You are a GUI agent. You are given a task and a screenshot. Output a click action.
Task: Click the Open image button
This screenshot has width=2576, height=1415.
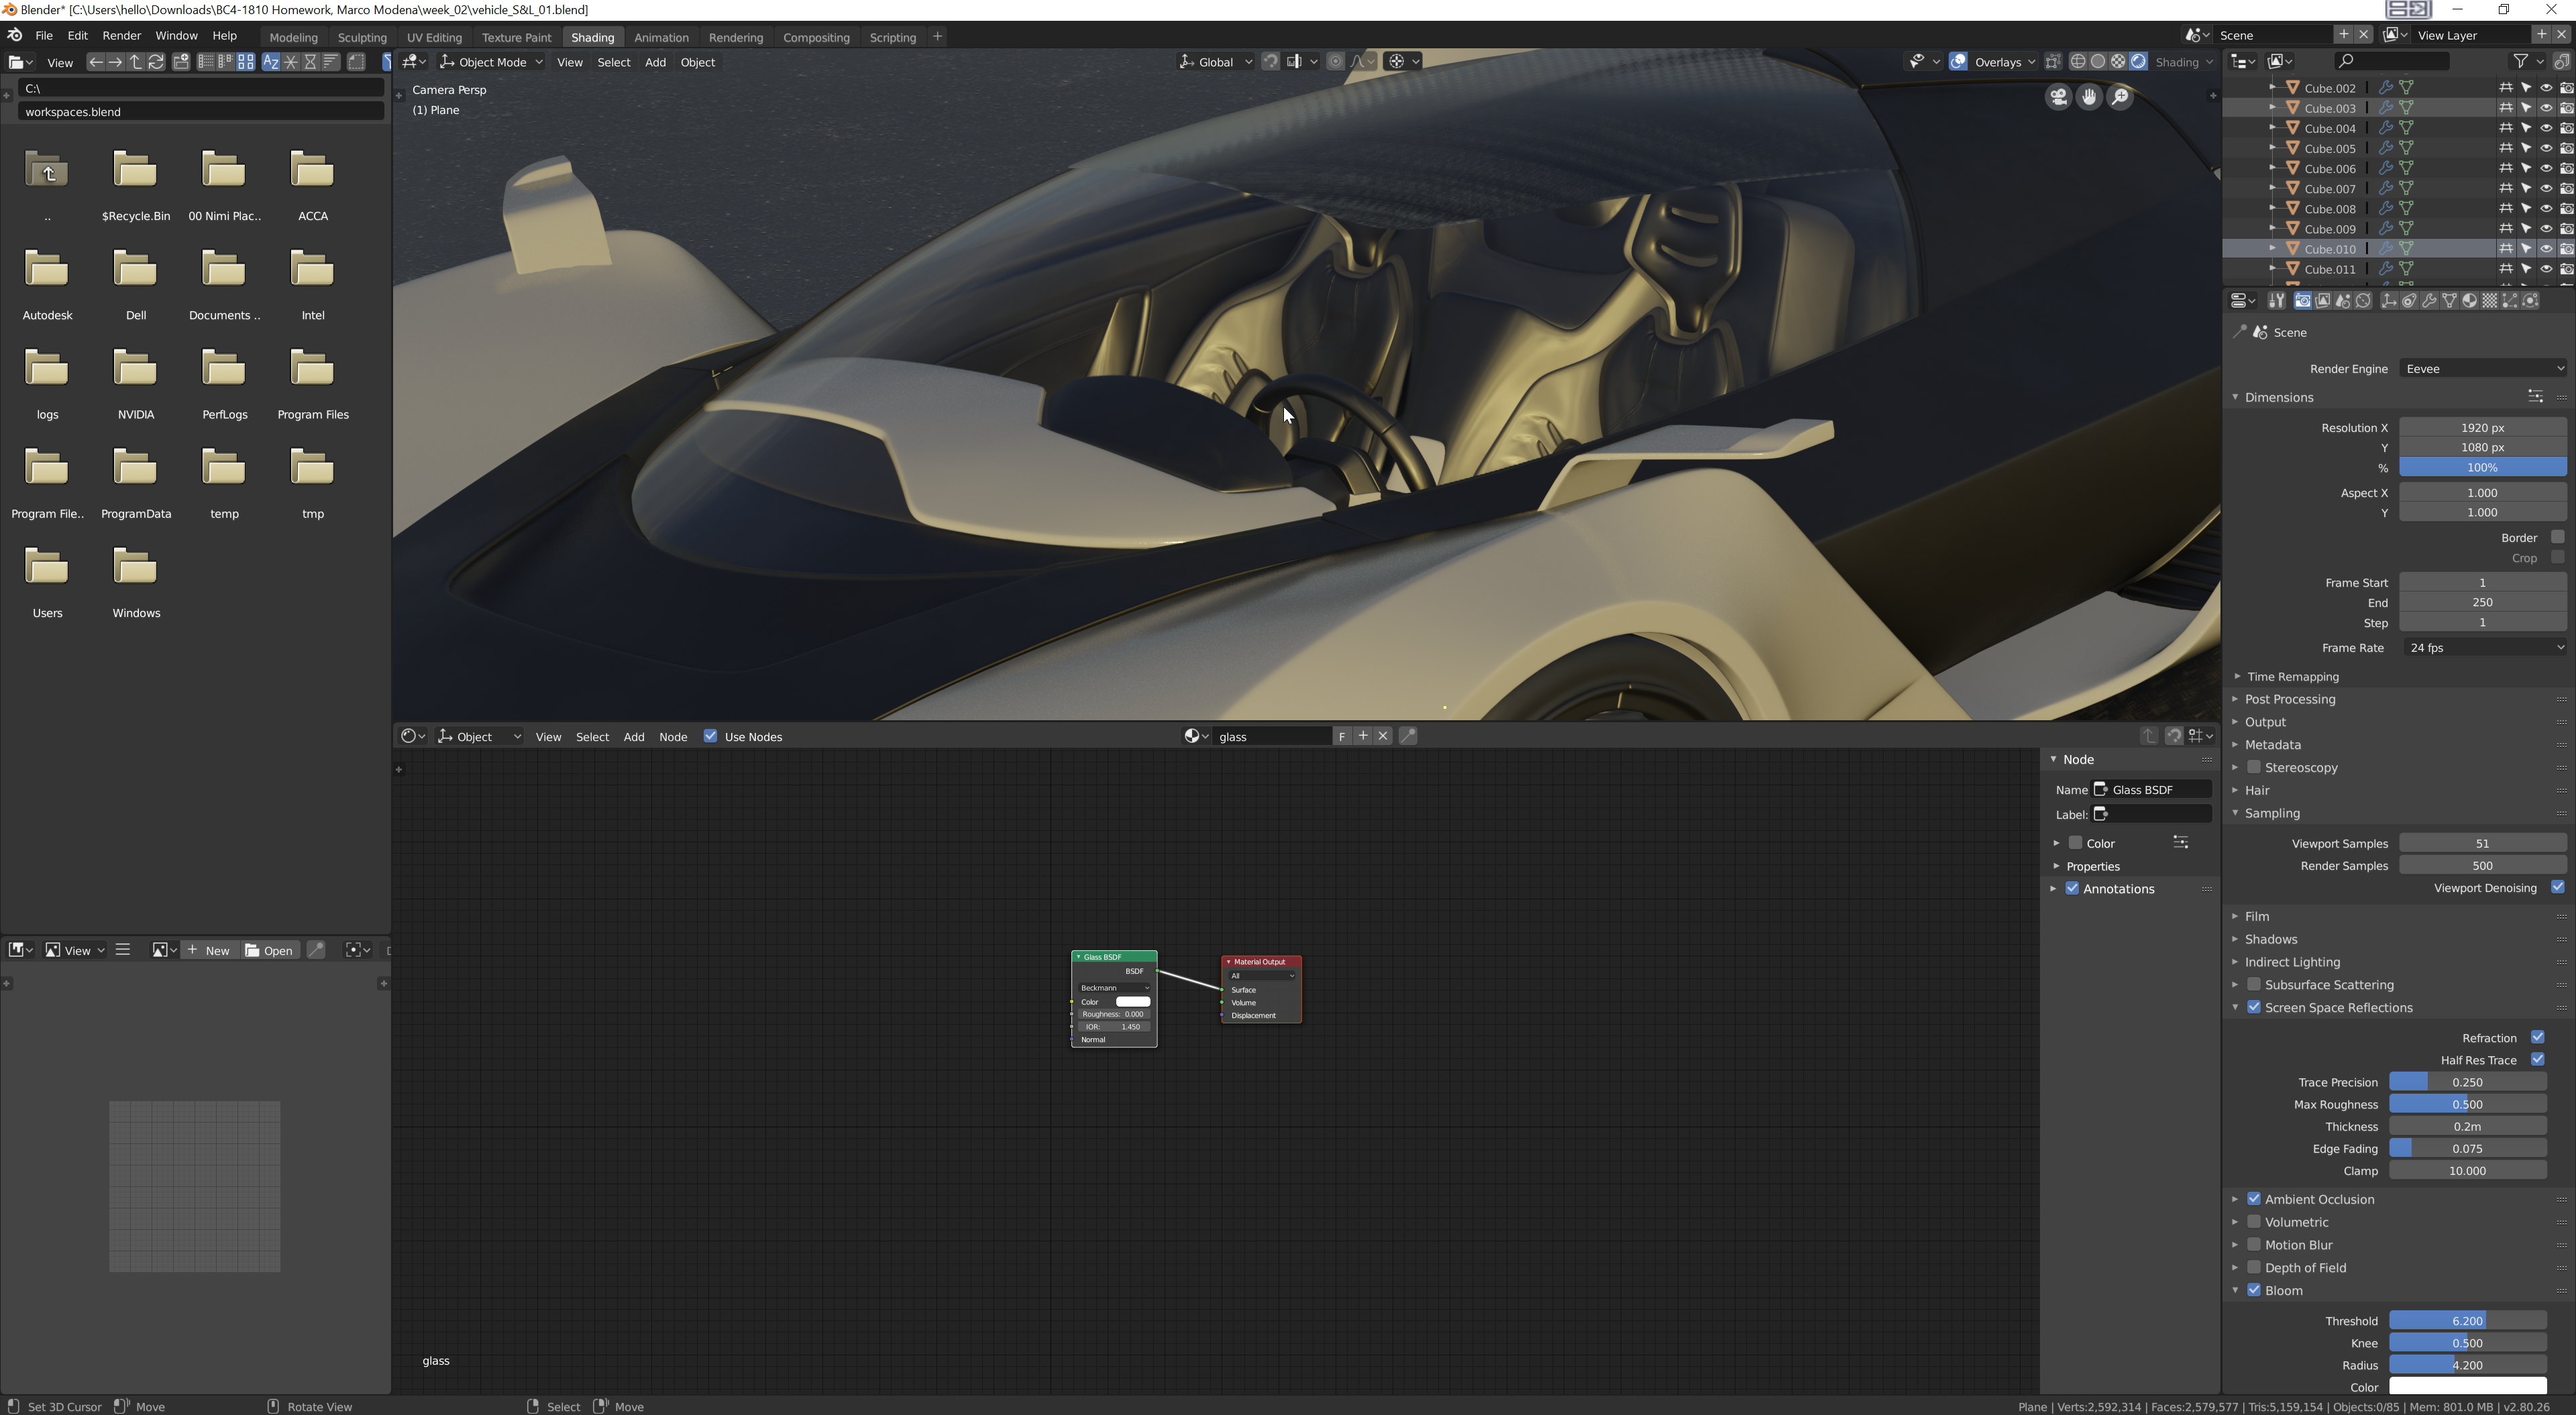tap(269, 950)
